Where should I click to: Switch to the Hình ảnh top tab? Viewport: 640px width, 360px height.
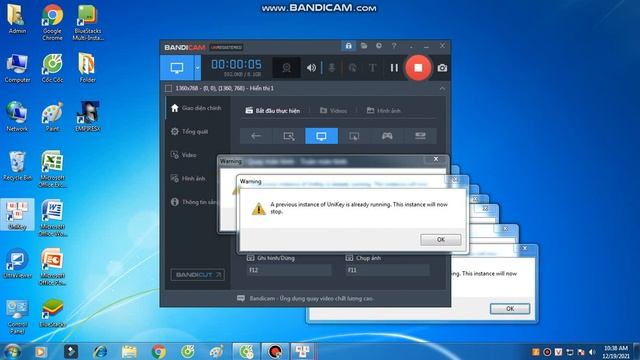[x=383, y=111]
